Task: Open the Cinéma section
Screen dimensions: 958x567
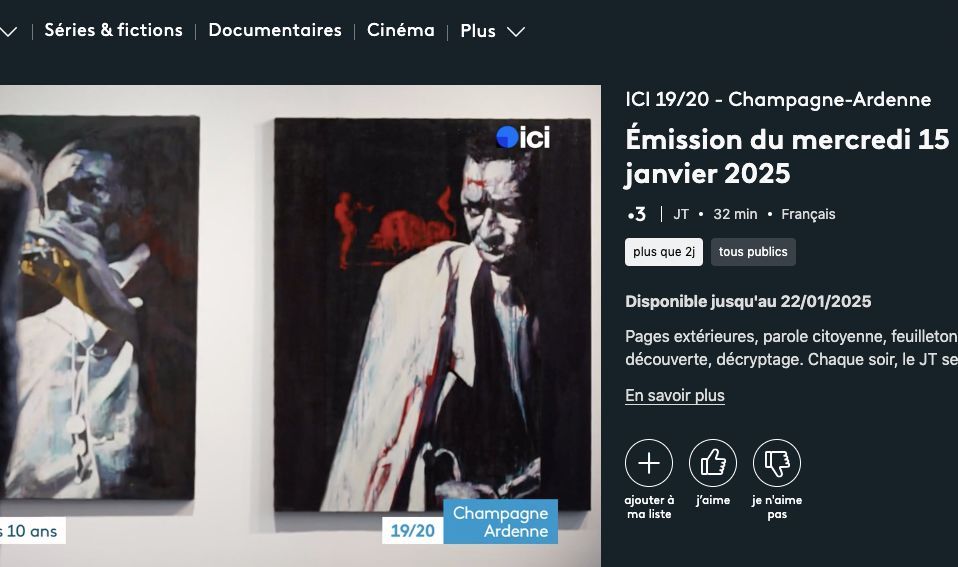Action: [x=401, y=30]
